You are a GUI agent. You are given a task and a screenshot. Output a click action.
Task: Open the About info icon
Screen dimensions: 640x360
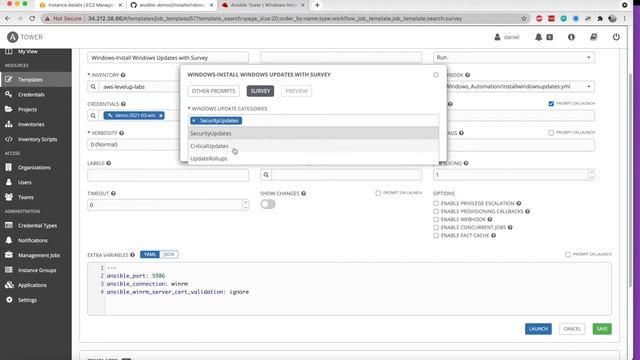click(571, 37)
